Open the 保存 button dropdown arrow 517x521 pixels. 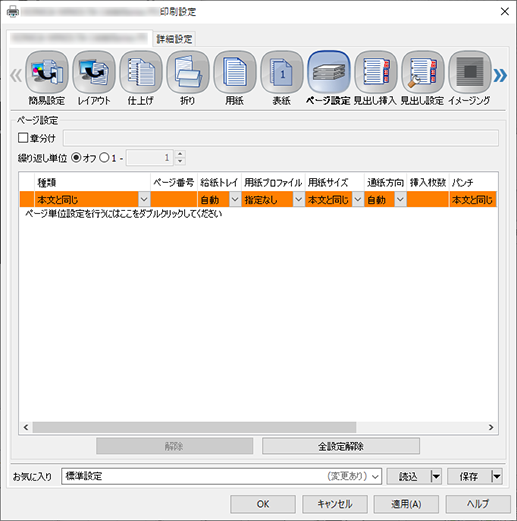(x=497, y=476)
